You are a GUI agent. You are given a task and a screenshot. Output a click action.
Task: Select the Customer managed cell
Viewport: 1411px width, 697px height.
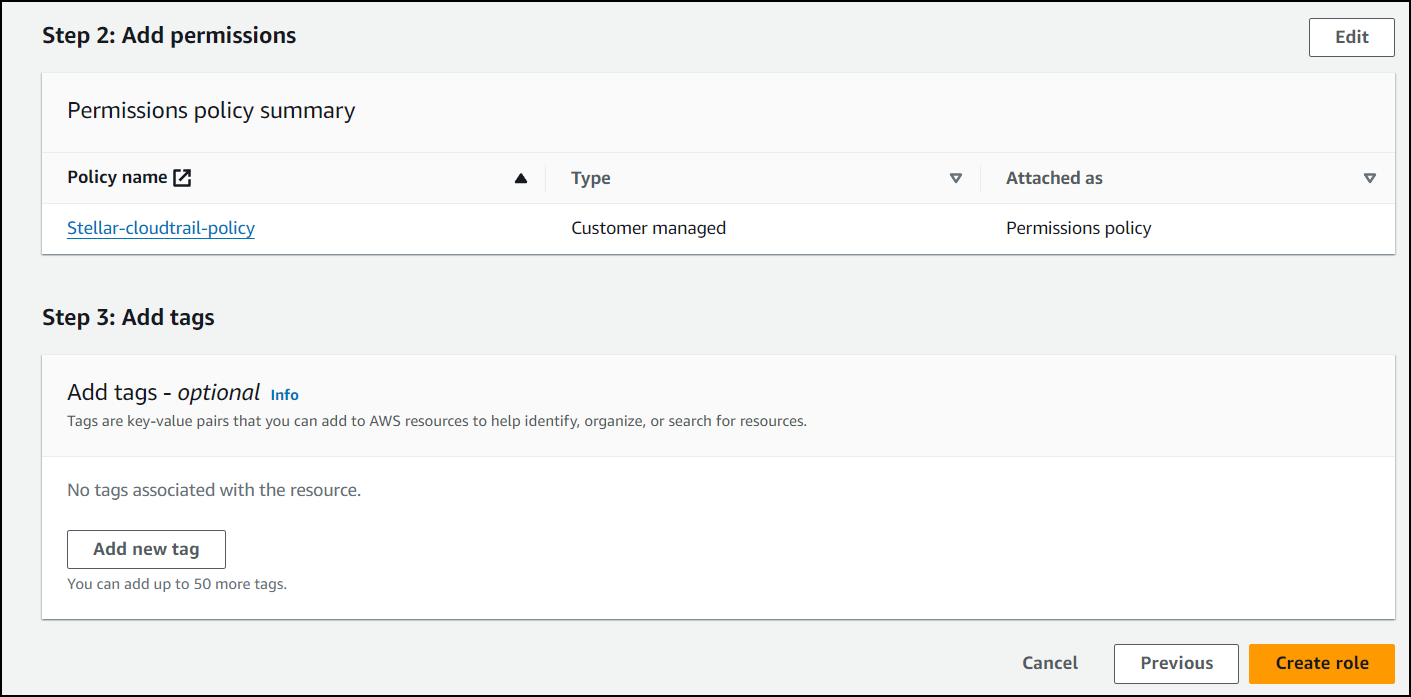[648, 228]
